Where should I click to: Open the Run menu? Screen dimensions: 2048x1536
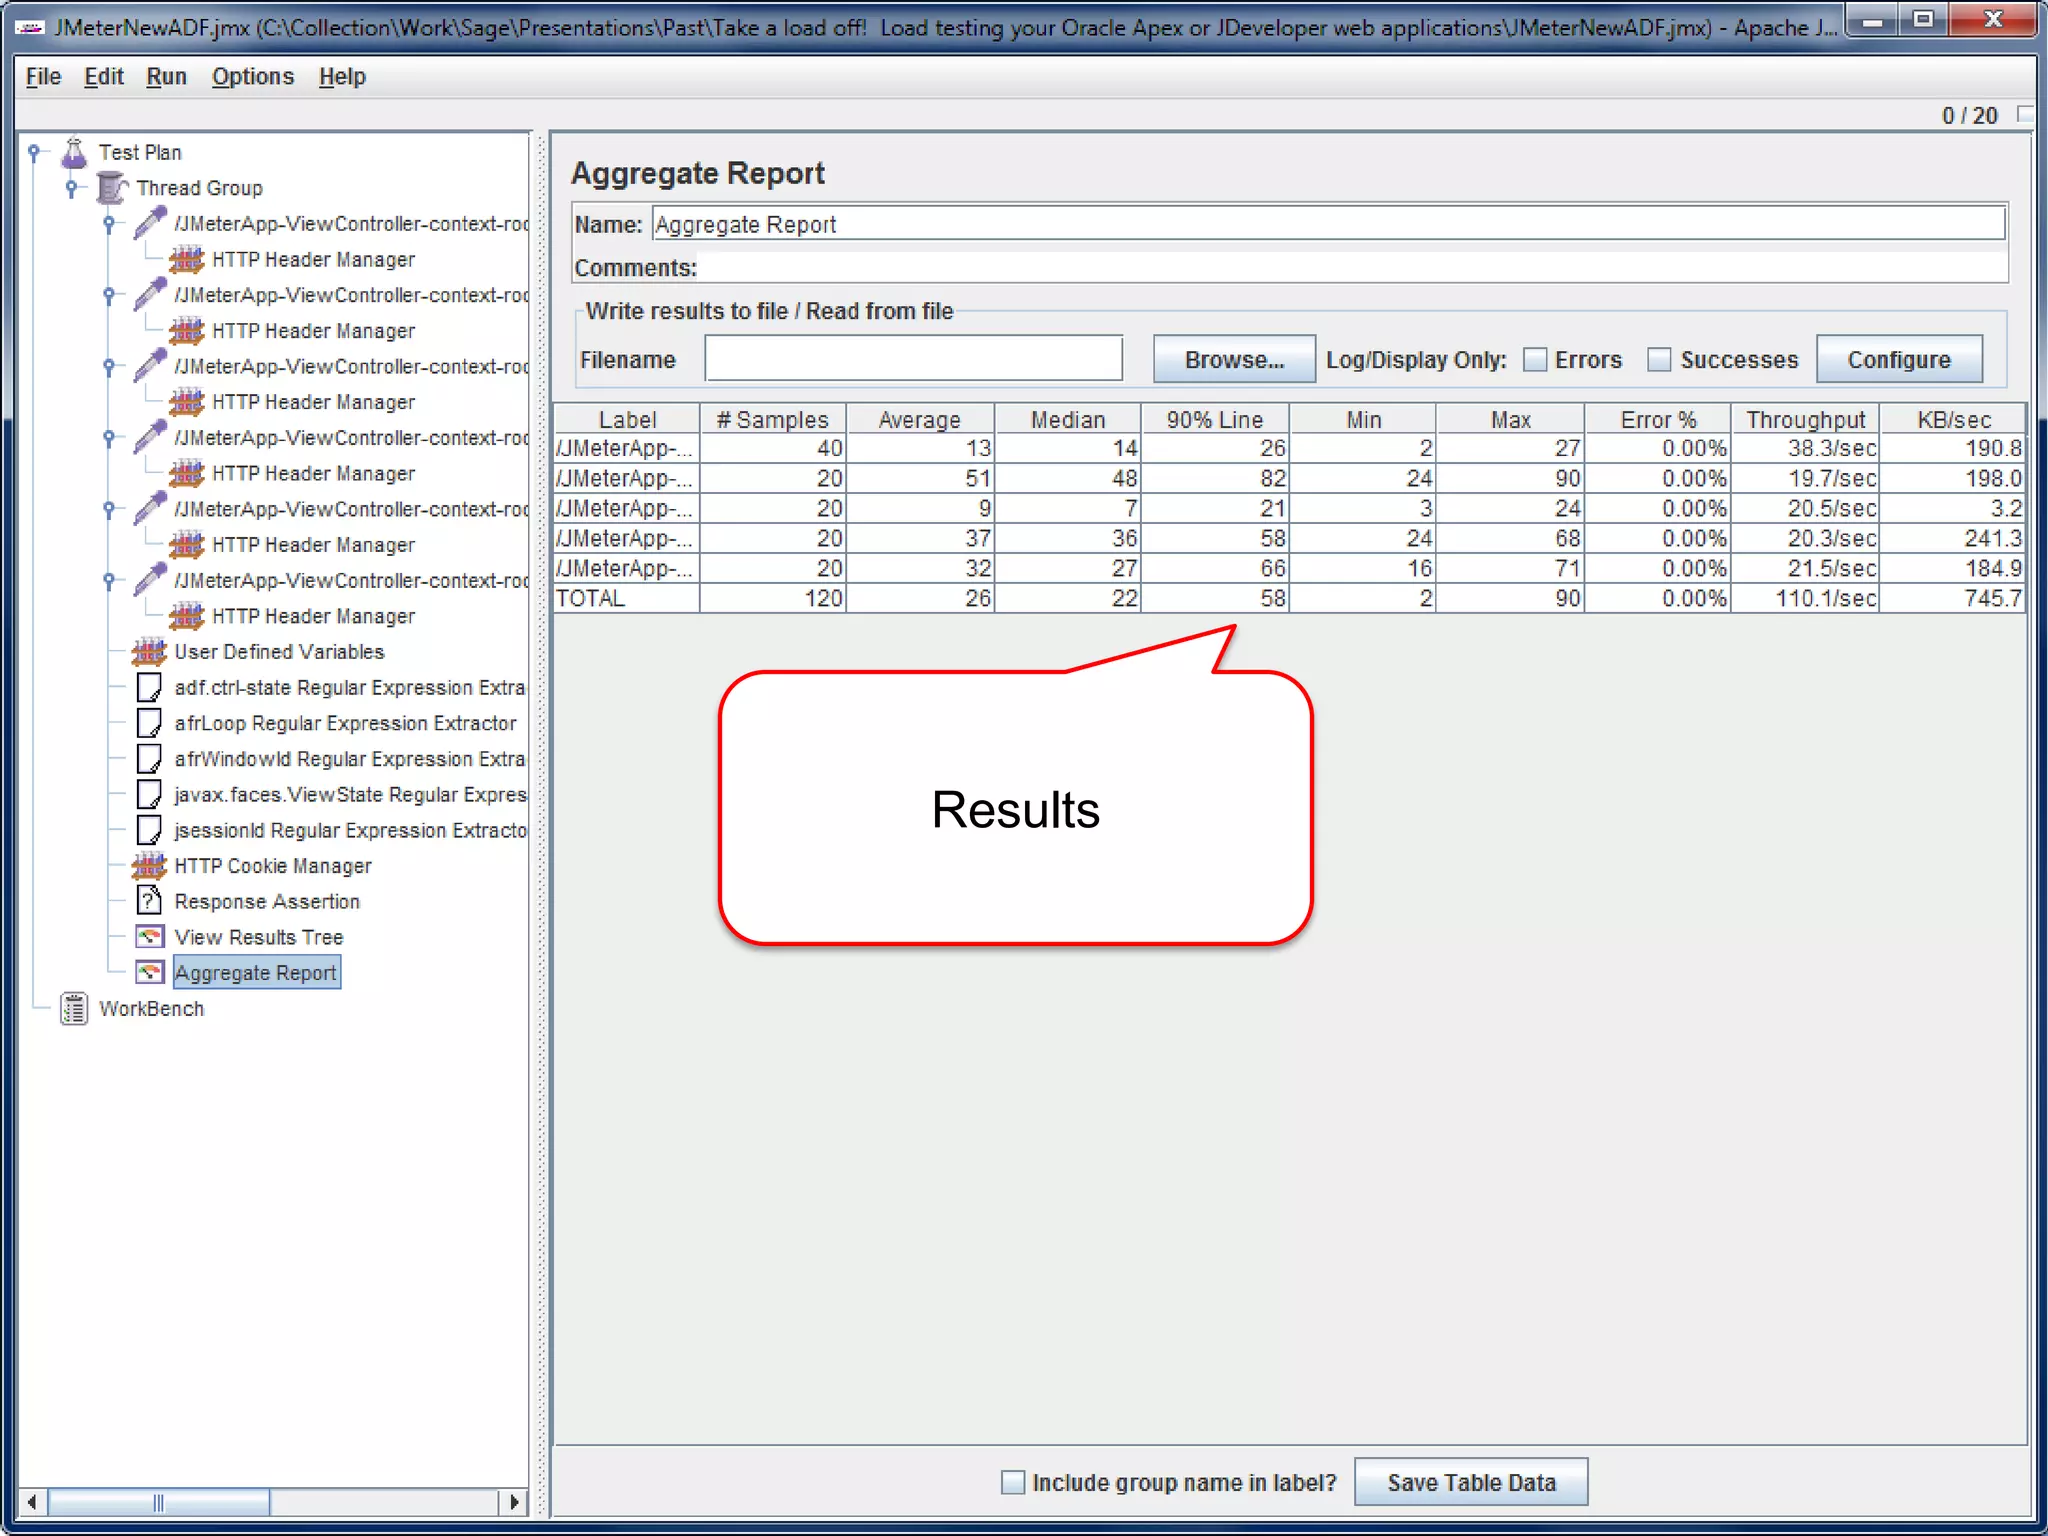(x=166, y=77)
